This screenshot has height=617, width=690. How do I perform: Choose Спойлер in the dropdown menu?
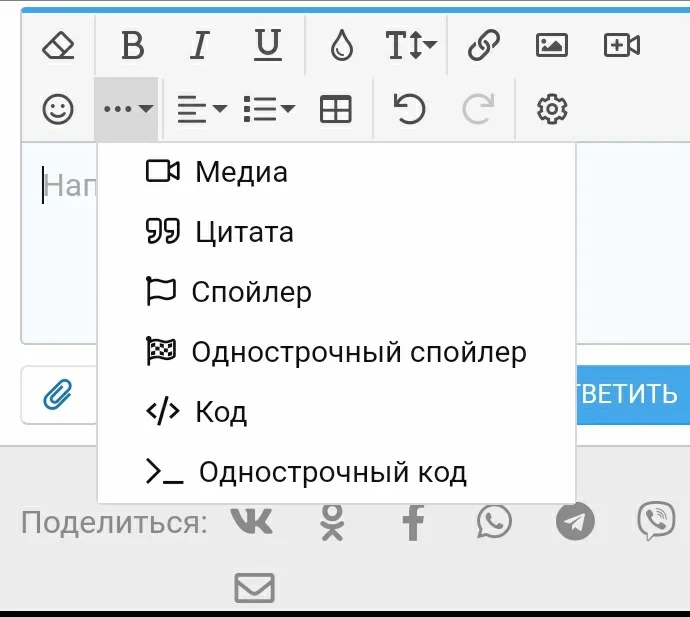click(251, 292)
